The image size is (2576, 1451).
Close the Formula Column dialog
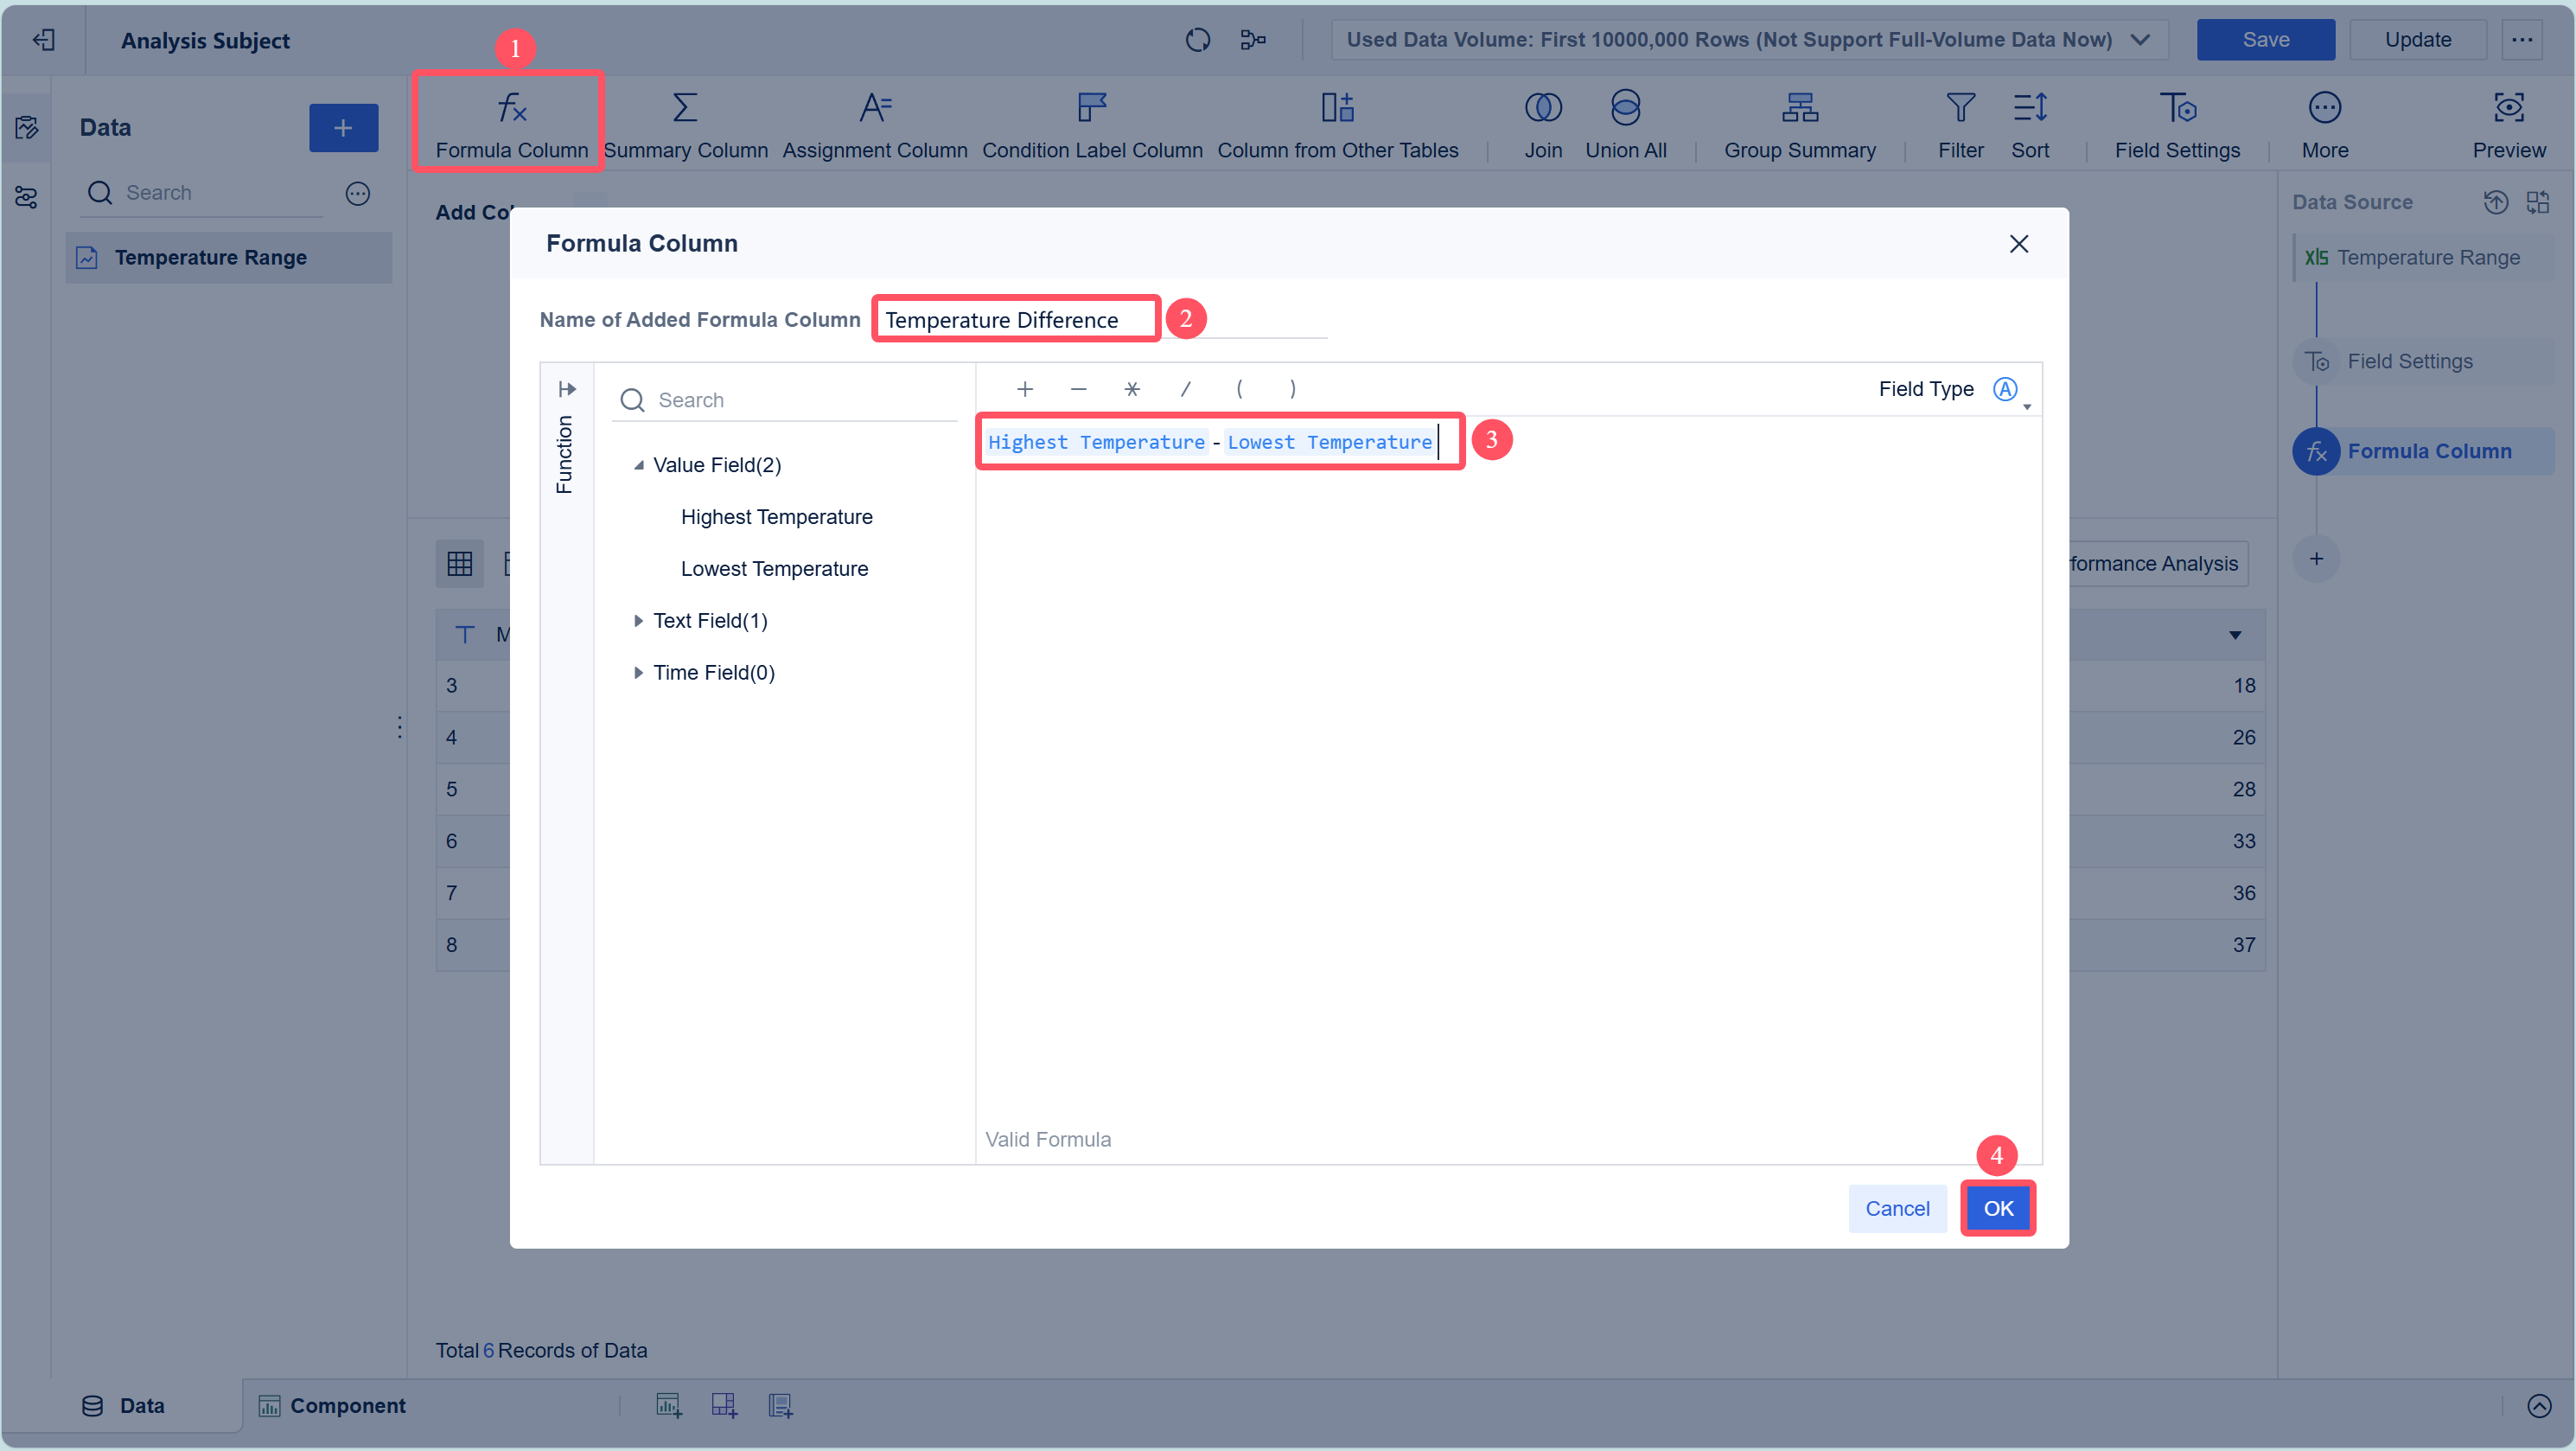point(2018,244)
